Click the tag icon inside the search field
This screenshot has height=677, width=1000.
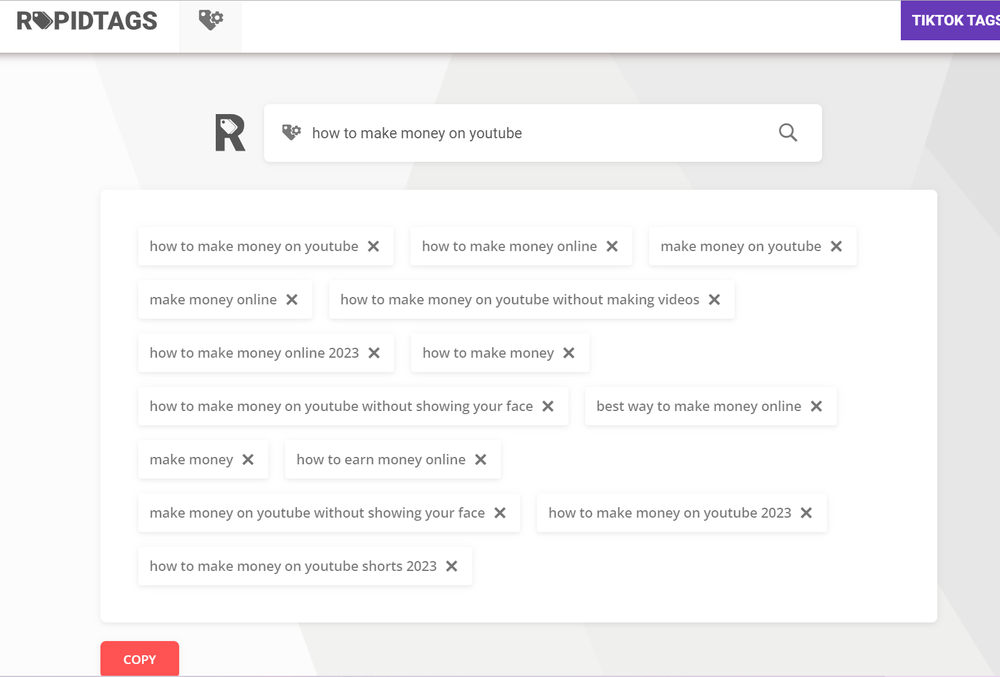point(291,131)
